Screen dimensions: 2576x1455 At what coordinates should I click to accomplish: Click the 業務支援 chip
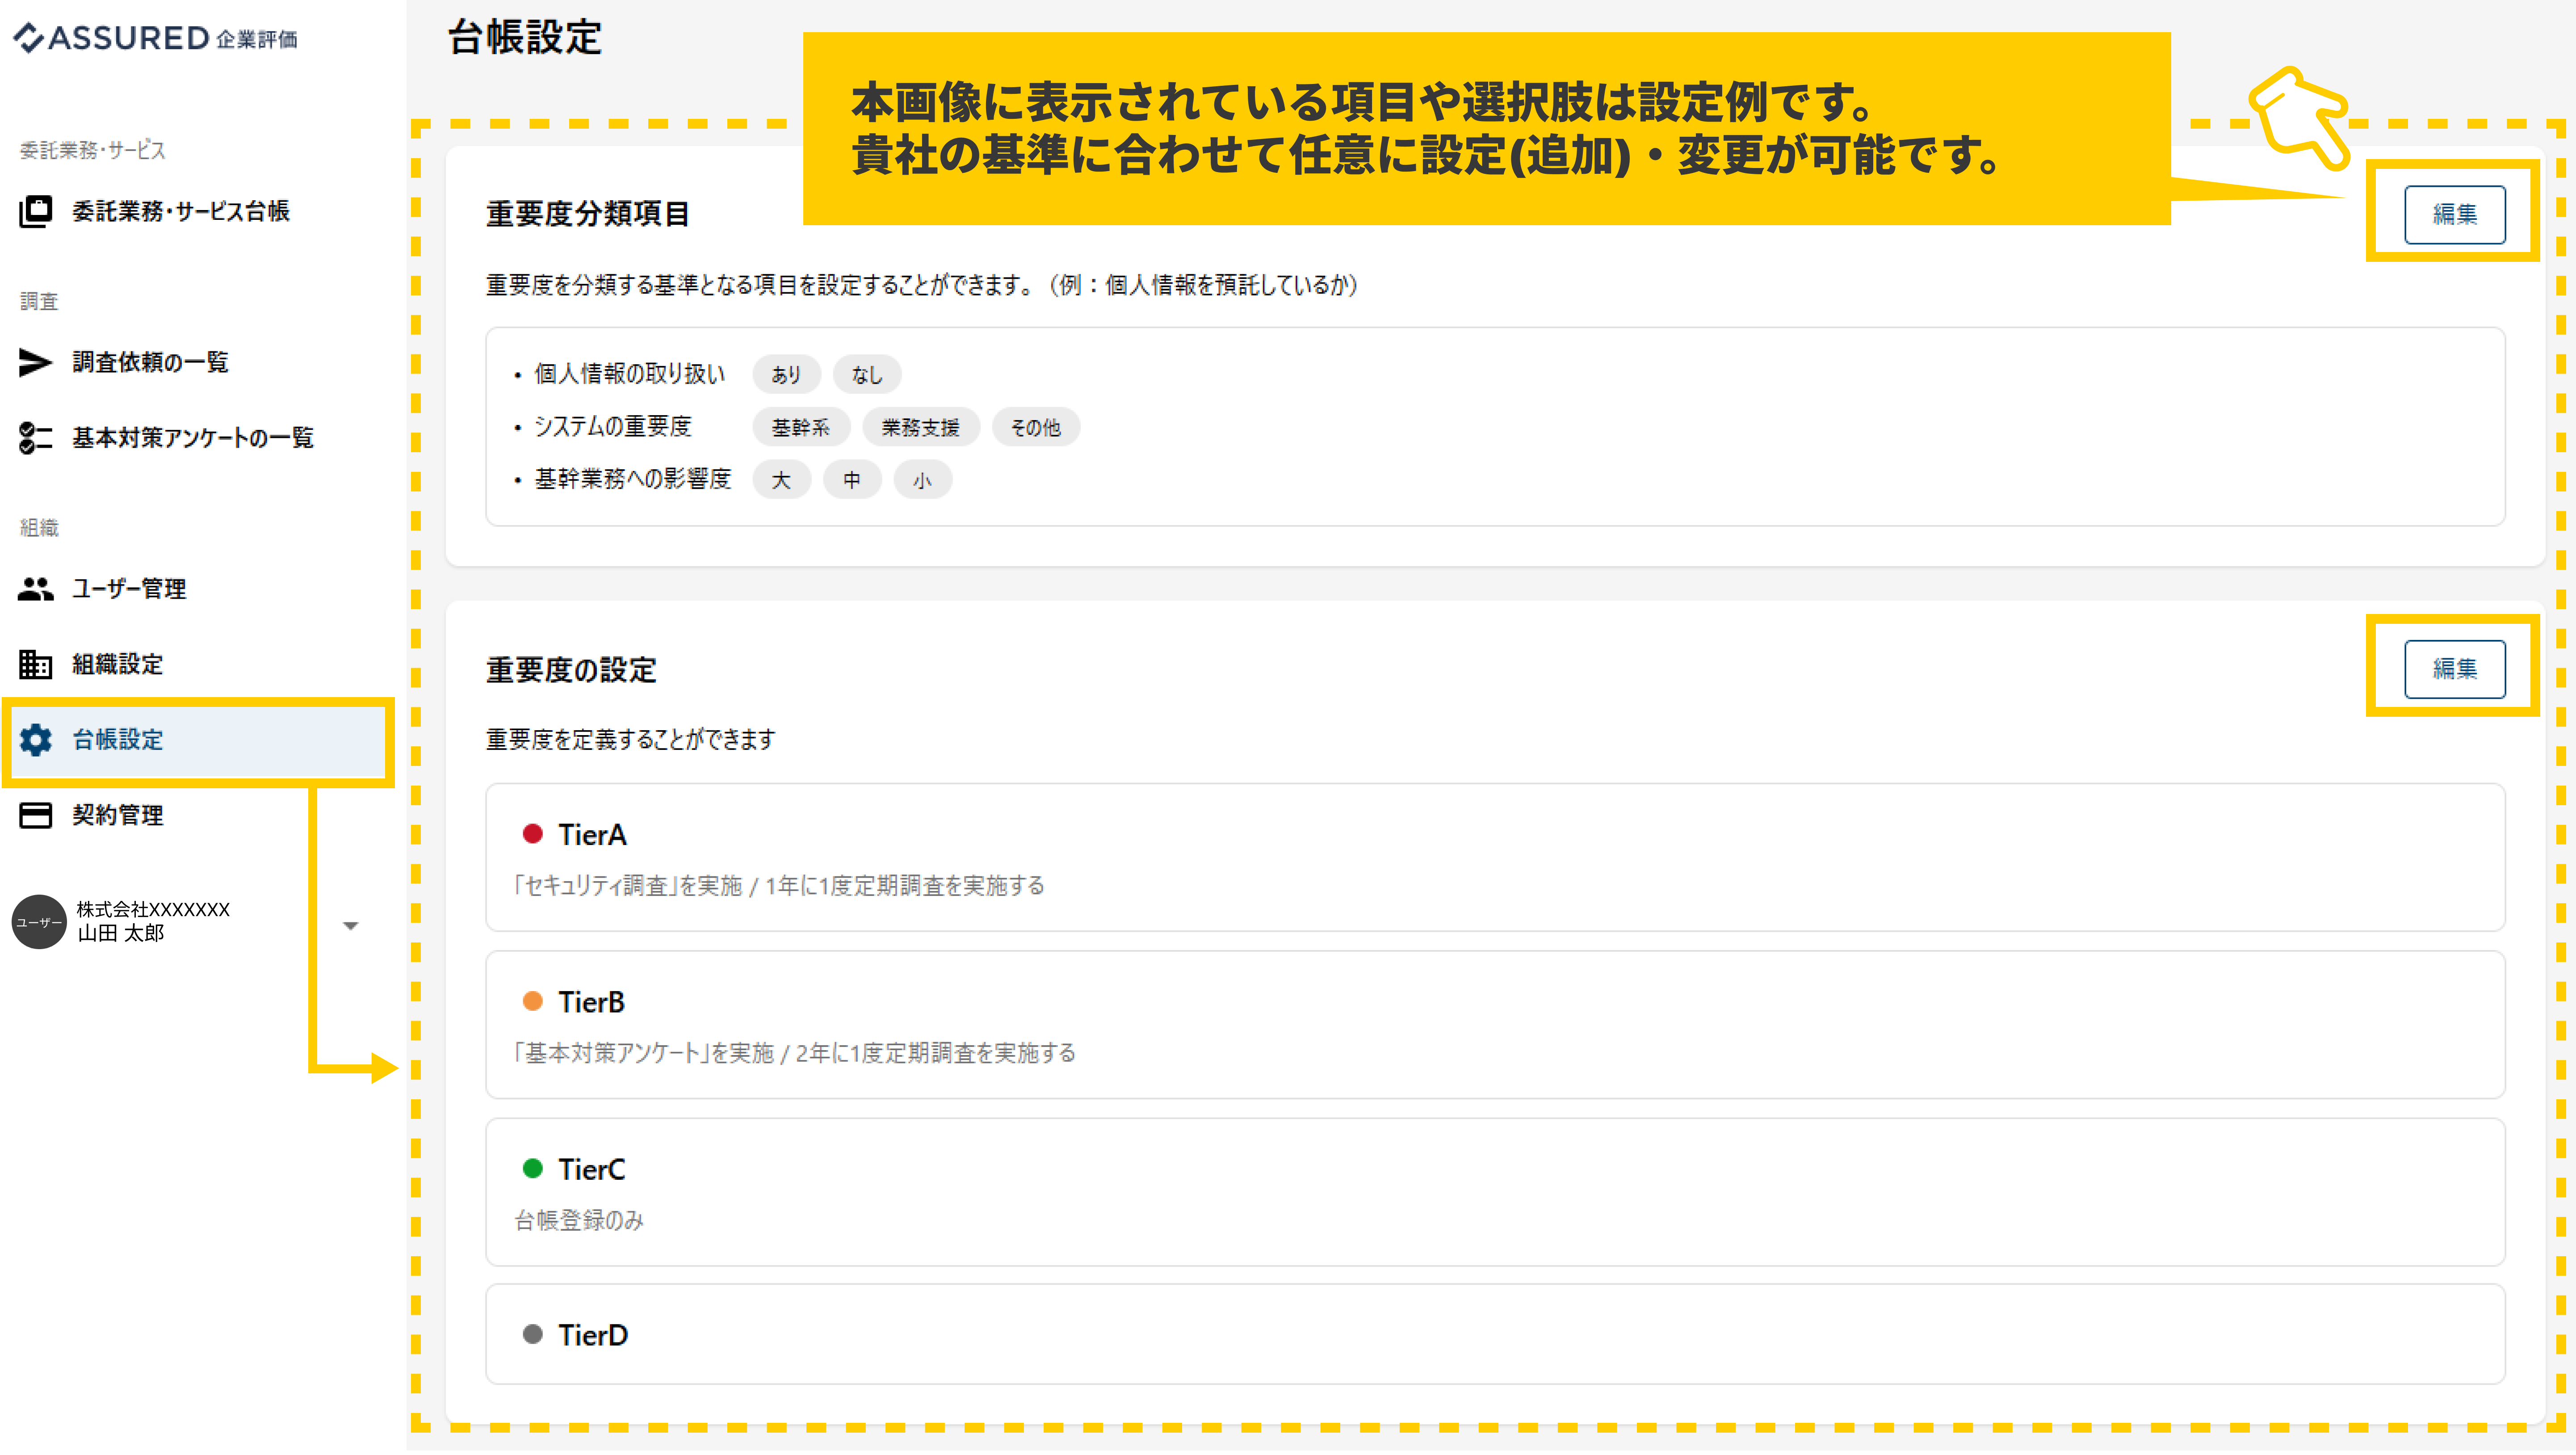pyautogui.click(x=921, y=428)
